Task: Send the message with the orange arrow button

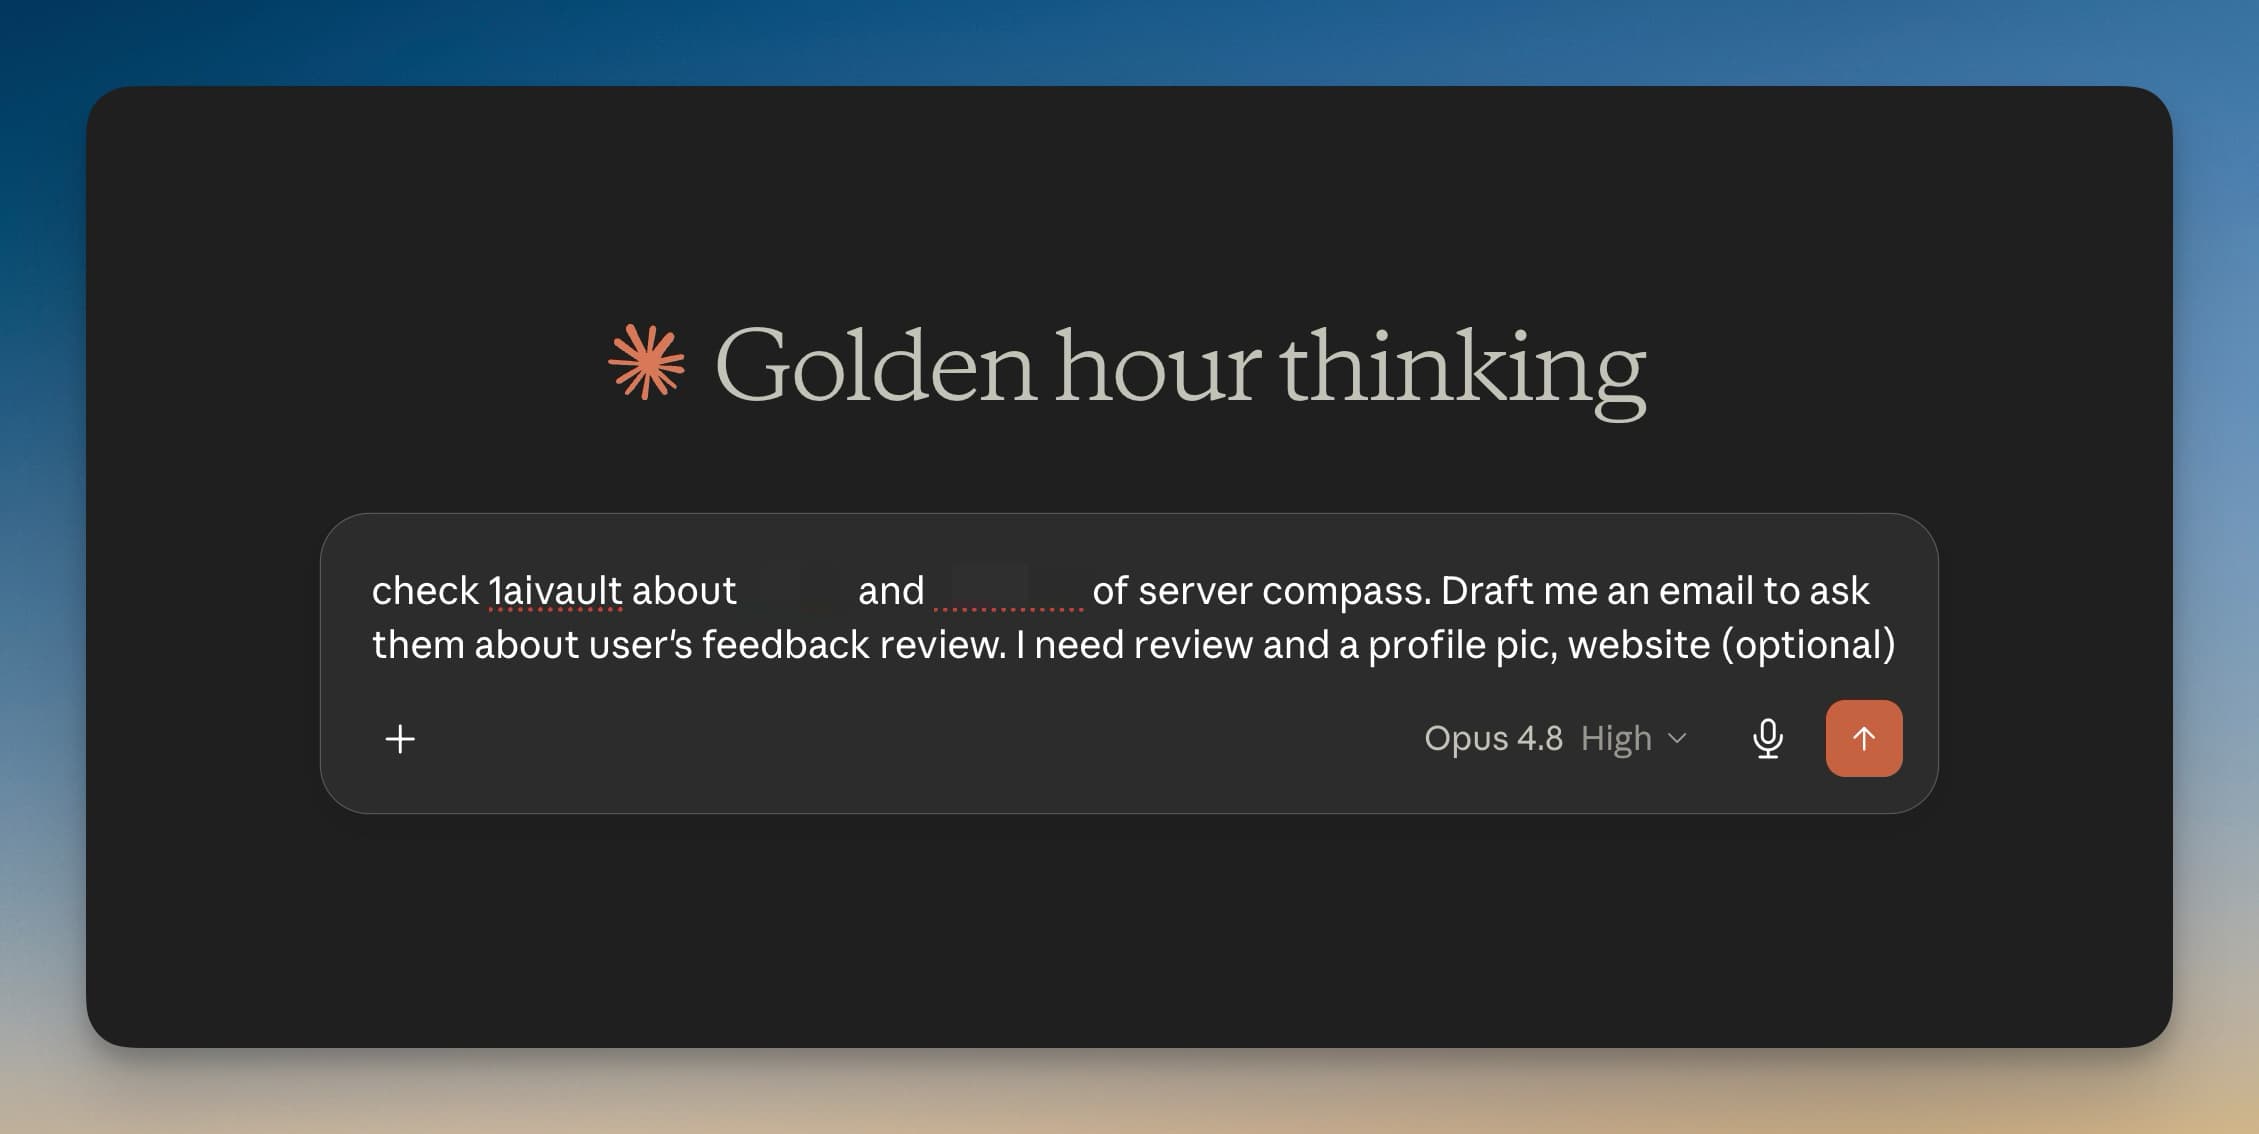Action: click(1864, 739)
